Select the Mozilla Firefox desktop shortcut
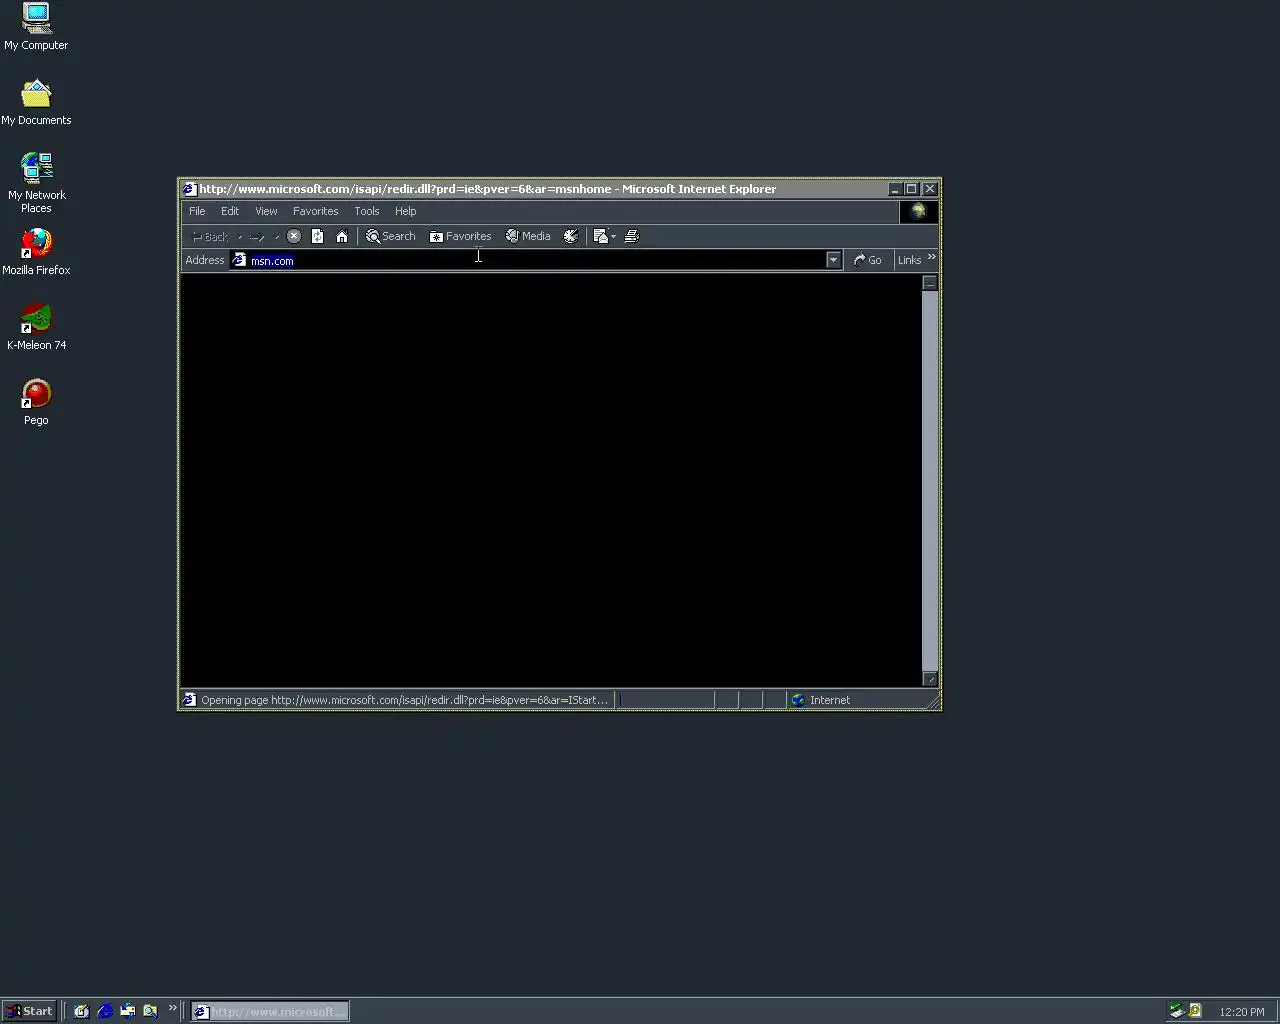The width and height of the screenshot is (1280, 1024). click(36, 252)
